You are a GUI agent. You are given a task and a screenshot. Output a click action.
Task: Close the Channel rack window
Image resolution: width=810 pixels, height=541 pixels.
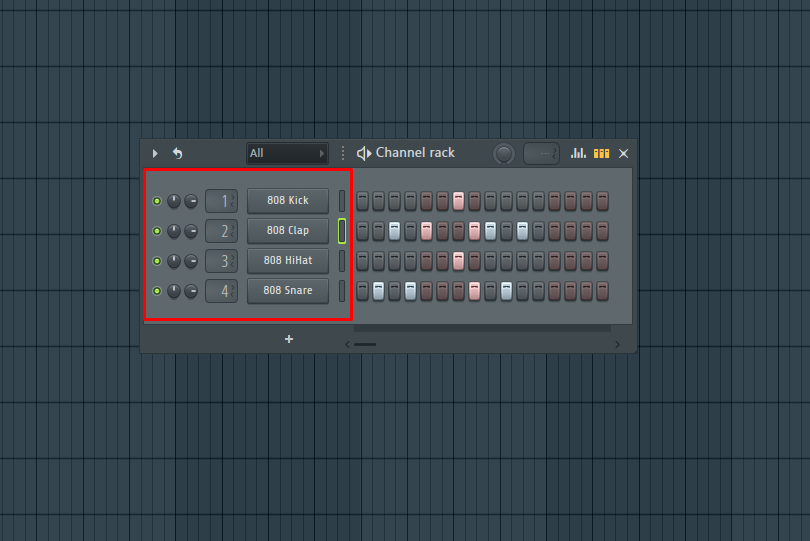click(x=624, y=153)
